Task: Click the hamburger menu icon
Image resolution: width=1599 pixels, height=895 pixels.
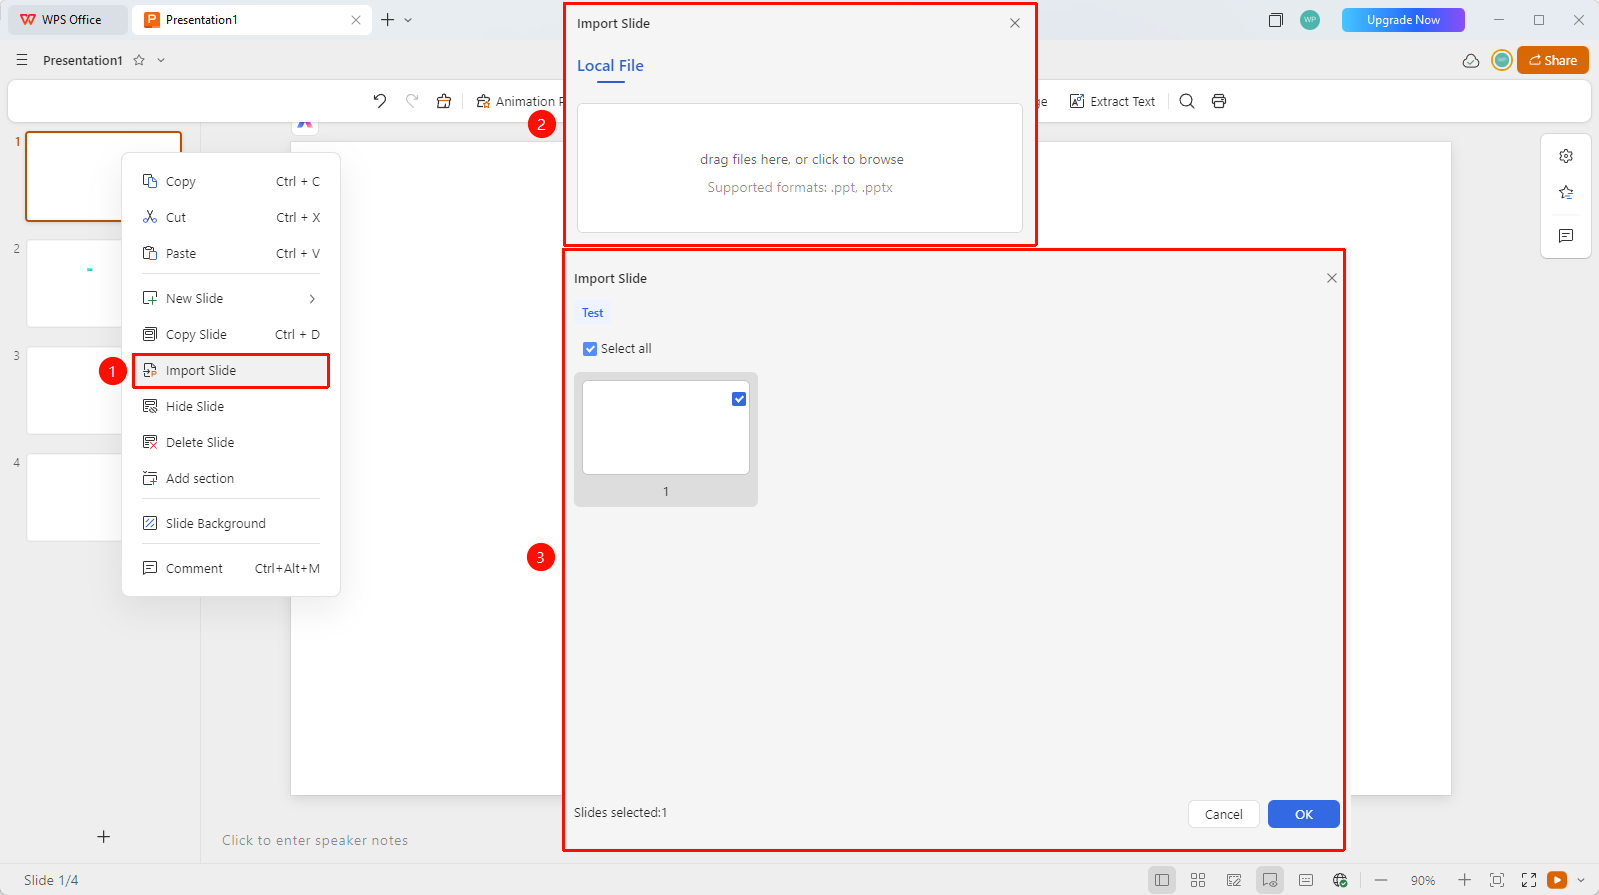Action: [x=22, y=60]
